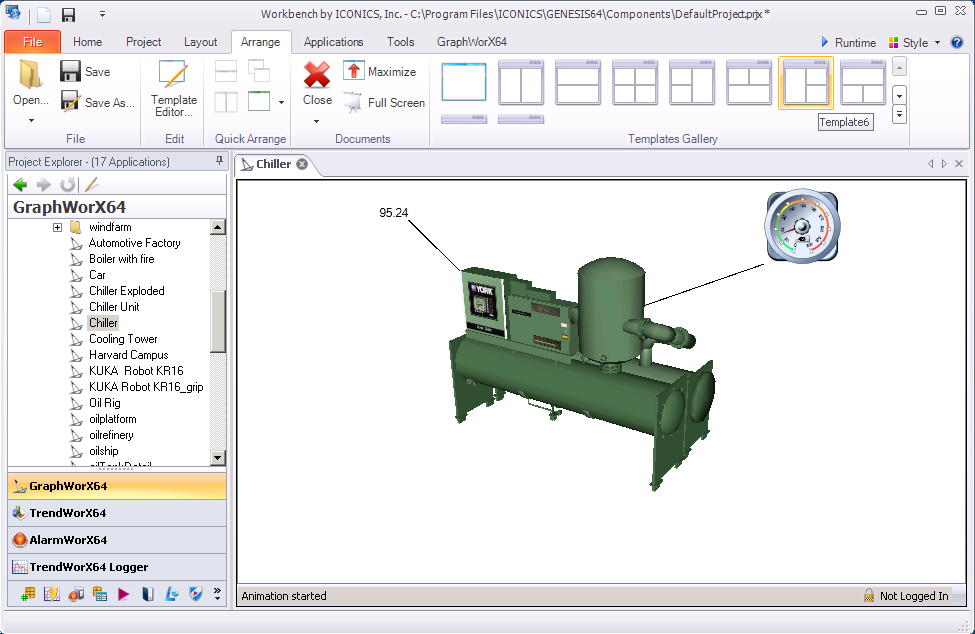Enter Full Screen mode
This screenshot has height=634, width=975.
point(354,102)
